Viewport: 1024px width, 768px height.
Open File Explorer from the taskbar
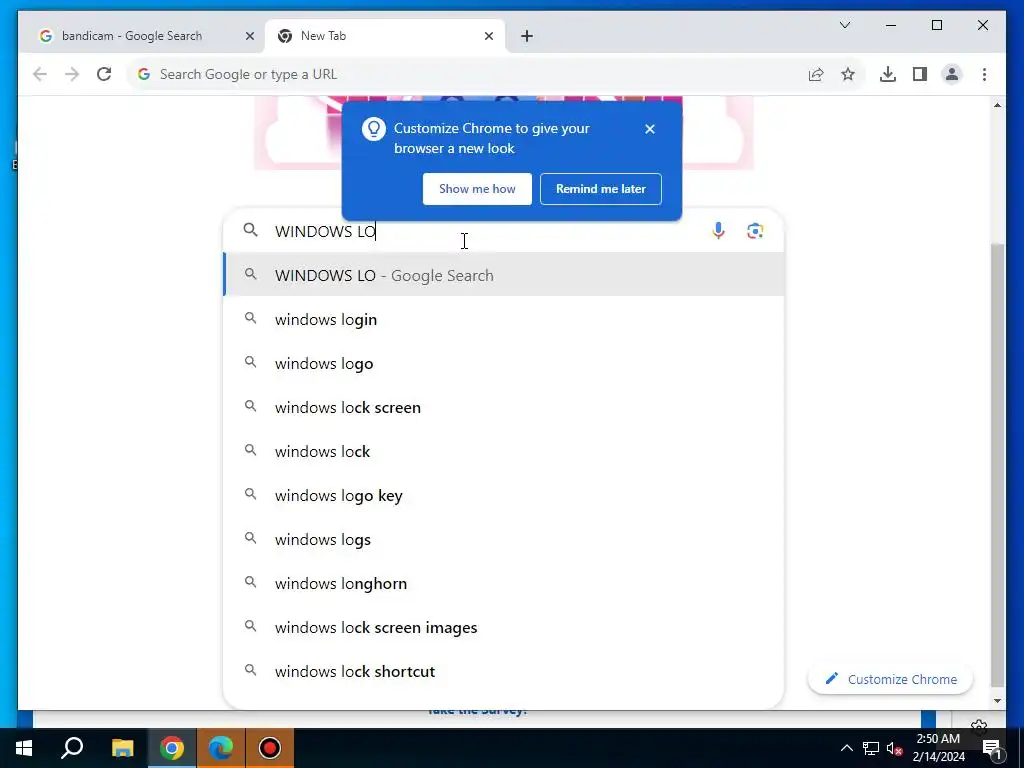(x=122, y=748)
